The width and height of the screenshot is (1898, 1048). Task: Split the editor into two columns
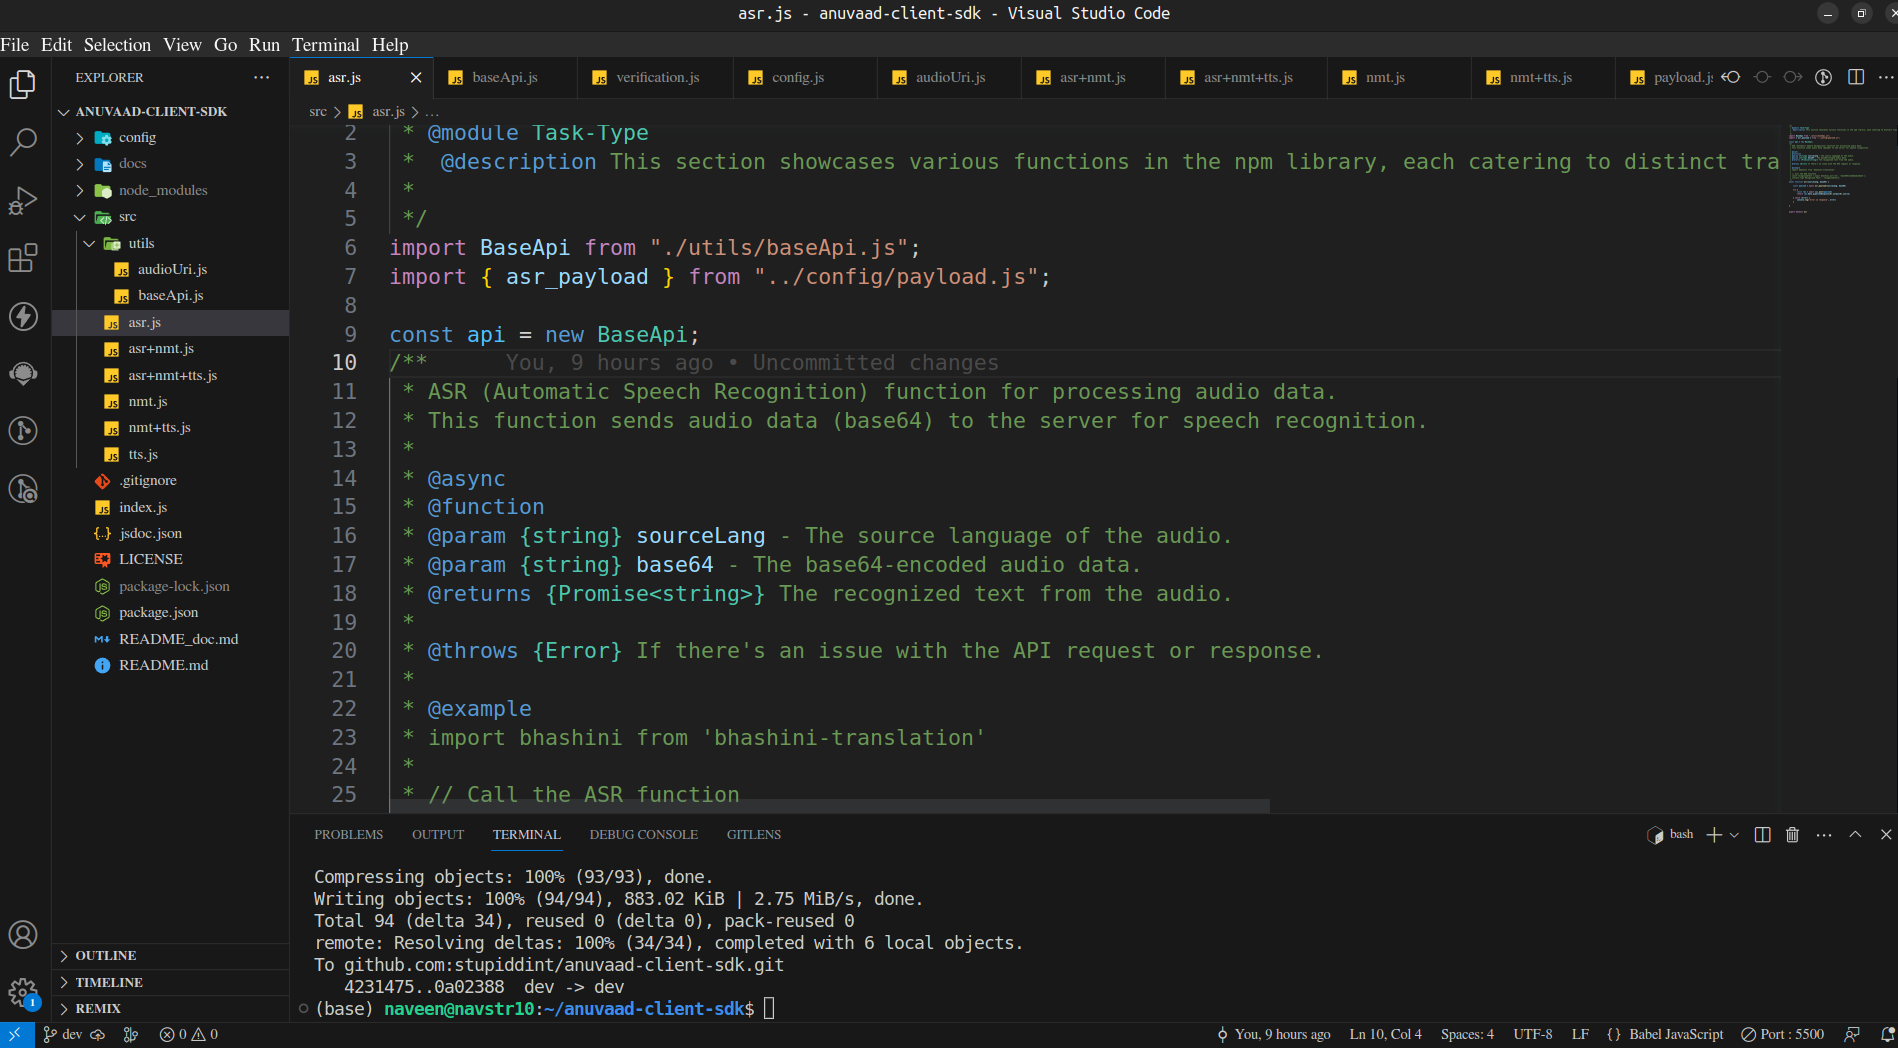(x=1857, y=76)
